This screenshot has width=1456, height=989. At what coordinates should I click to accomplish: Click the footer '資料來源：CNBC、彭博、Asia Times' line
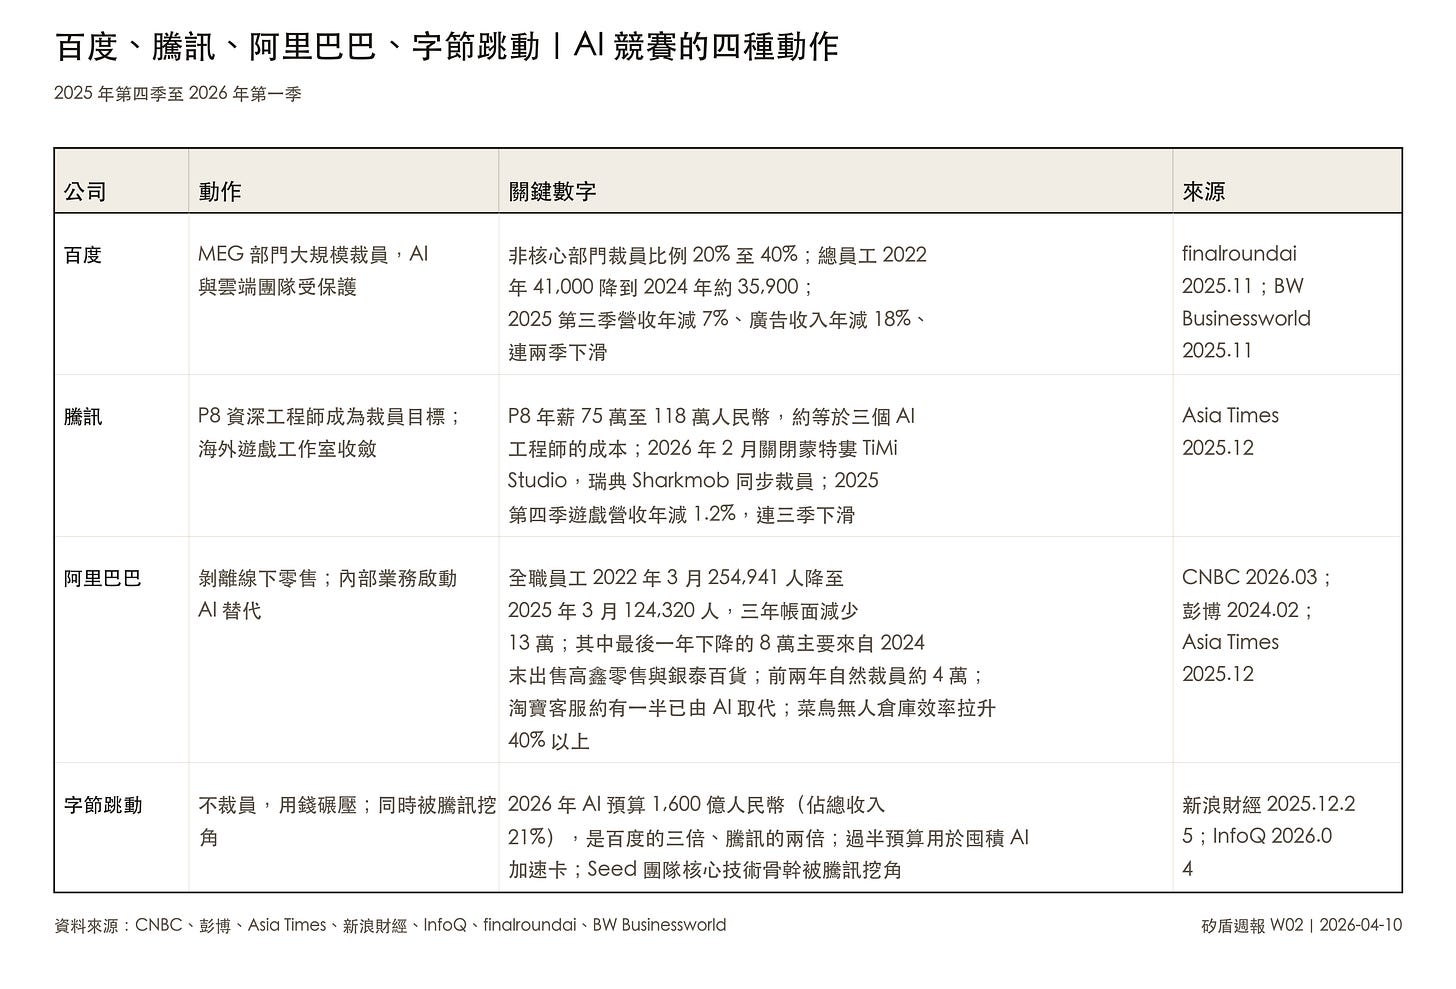pyautogui.click(x=390, y=925)
